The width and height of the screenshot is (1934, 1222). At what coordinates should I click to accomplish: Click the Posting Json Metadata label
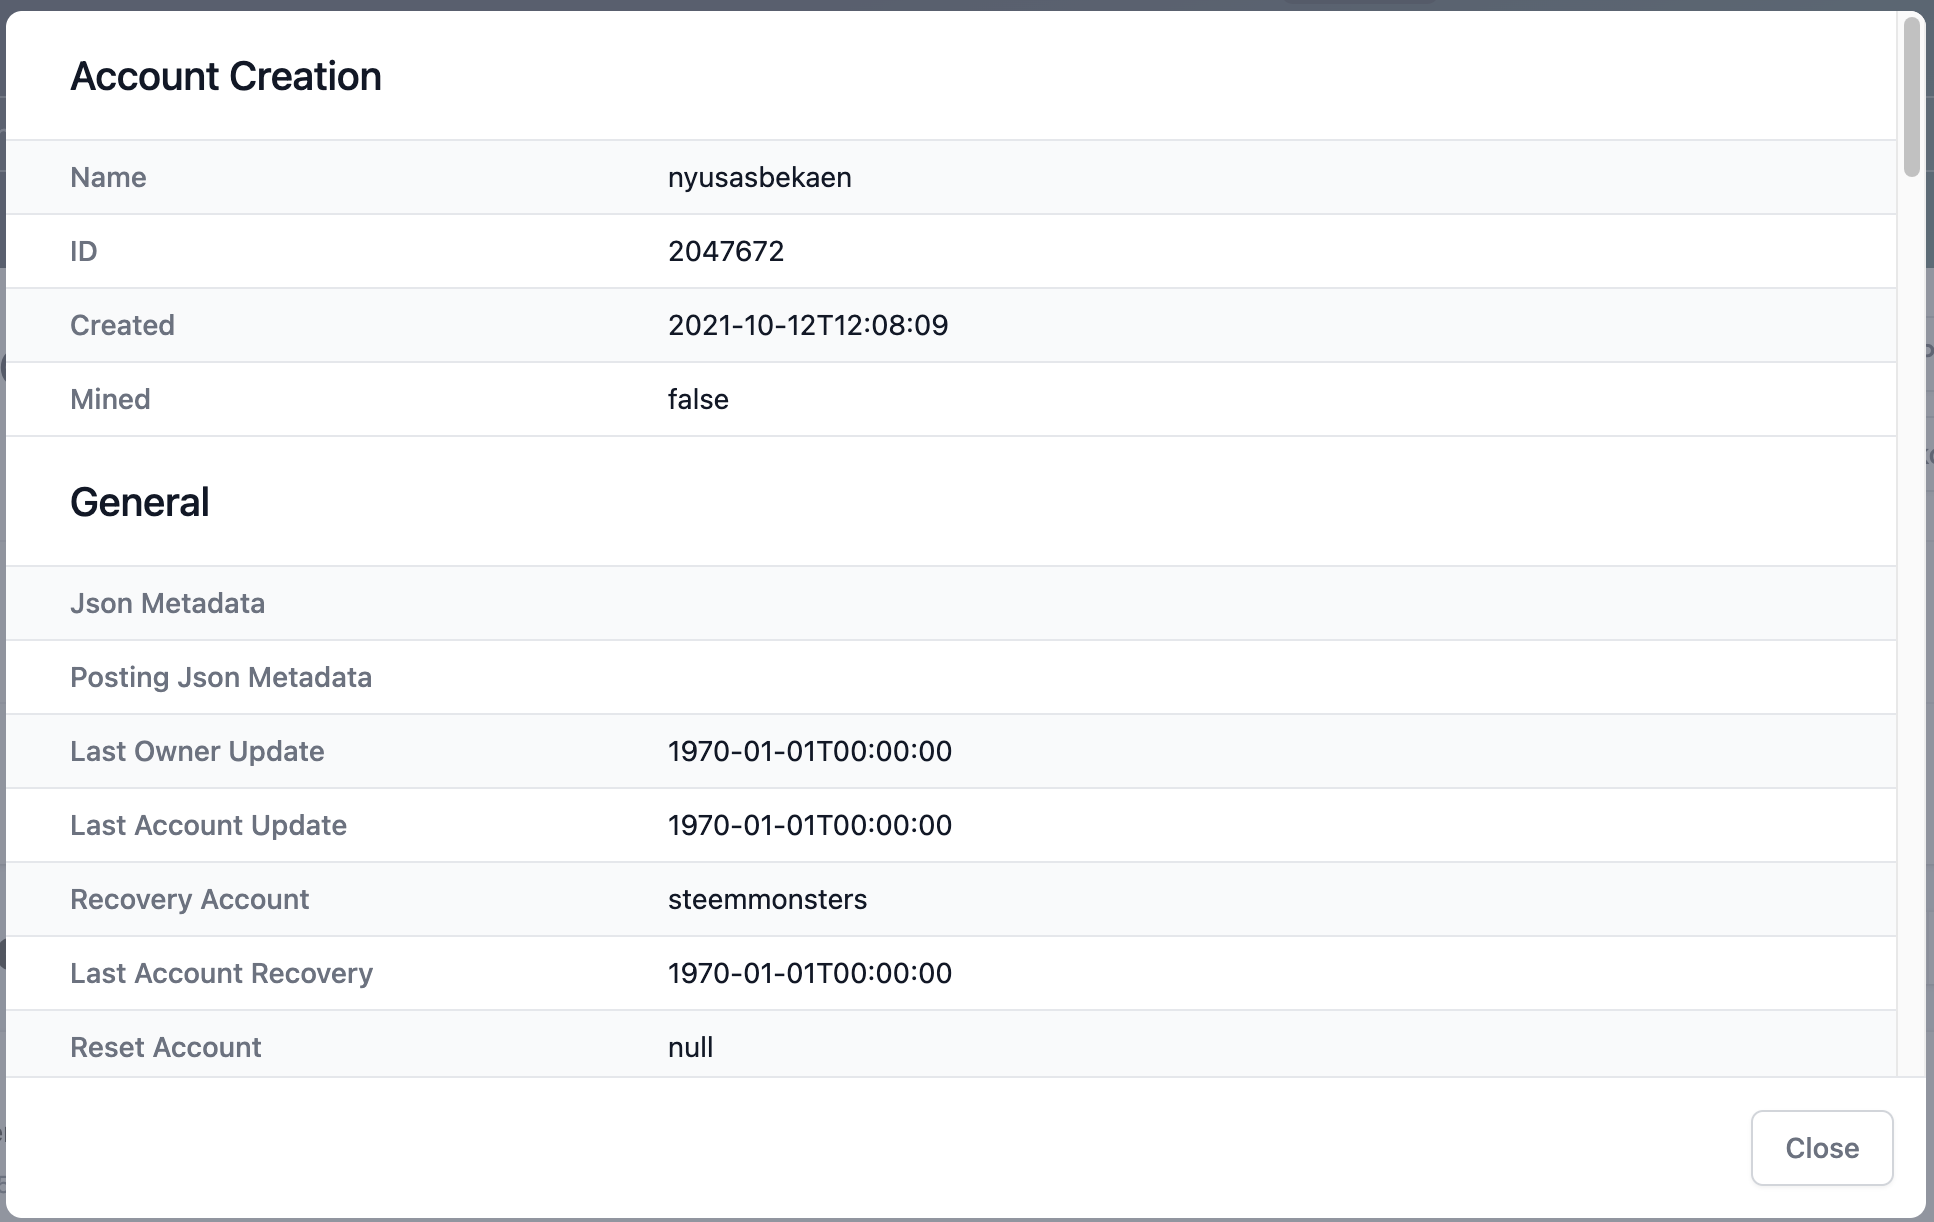(x=221, y=677)
